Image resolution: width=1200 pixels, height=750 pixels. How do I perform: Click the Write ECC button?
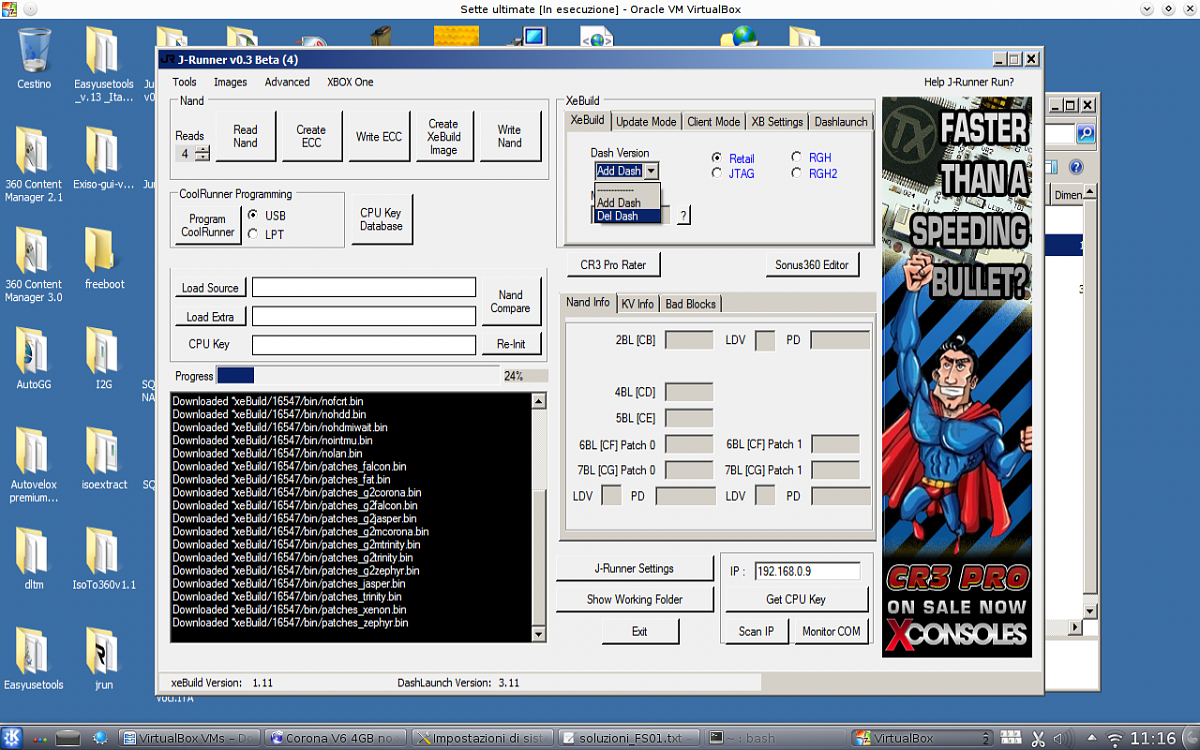[x=379, y=136]
